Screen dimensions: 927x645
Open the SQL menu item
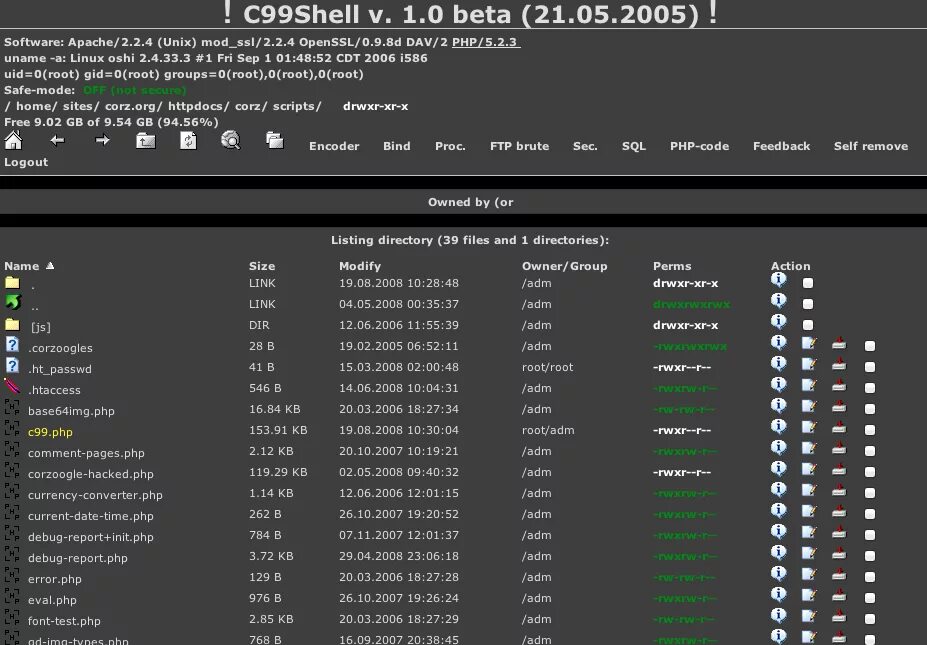tap(634, 146)
